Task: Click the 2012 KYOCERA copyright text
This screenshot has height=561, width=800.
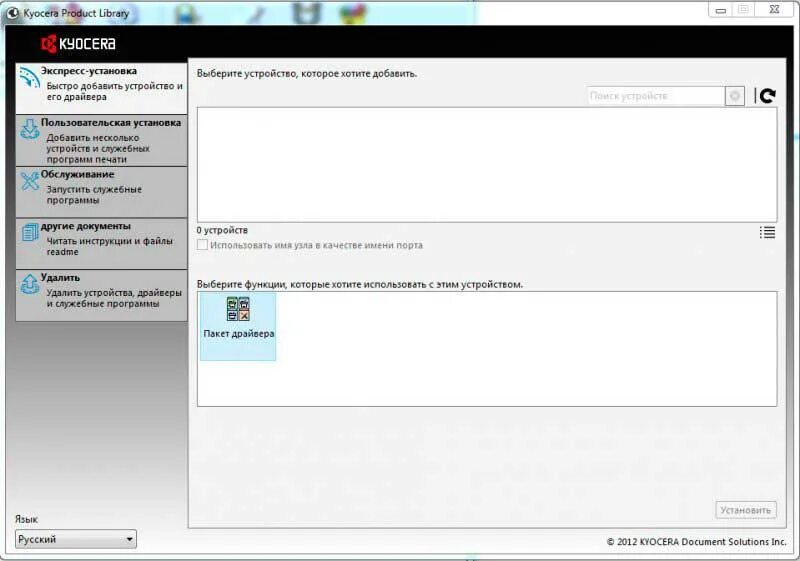Action: tap(696, 542)
